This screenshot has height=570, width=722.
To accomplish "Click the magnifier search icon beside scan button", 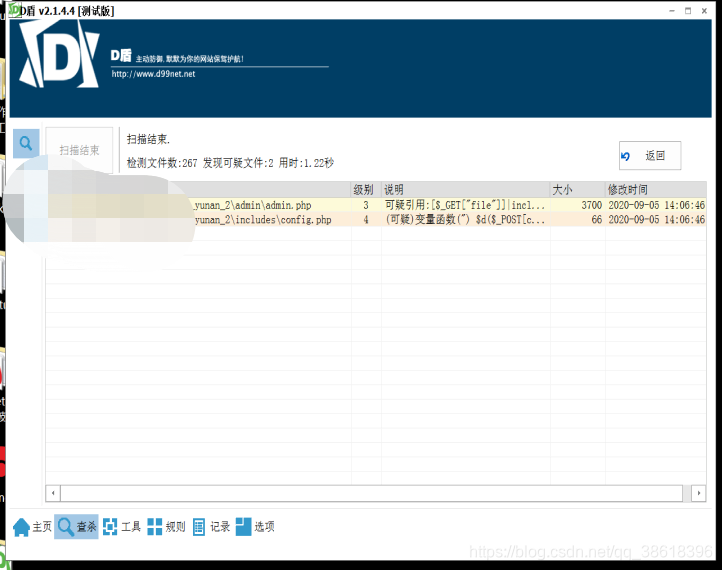I will point(26,144).
